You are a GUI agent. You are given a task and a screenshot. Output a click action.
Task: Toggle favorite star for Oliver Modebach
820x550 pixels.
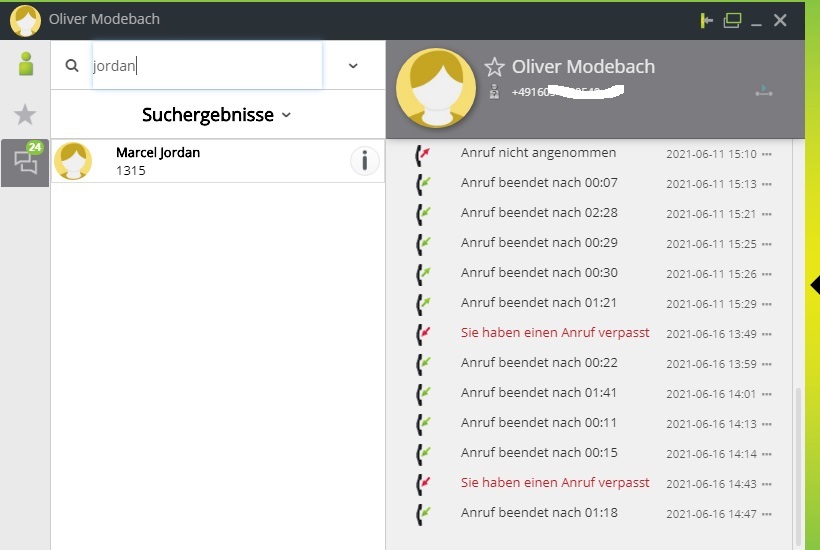(495, 67)
